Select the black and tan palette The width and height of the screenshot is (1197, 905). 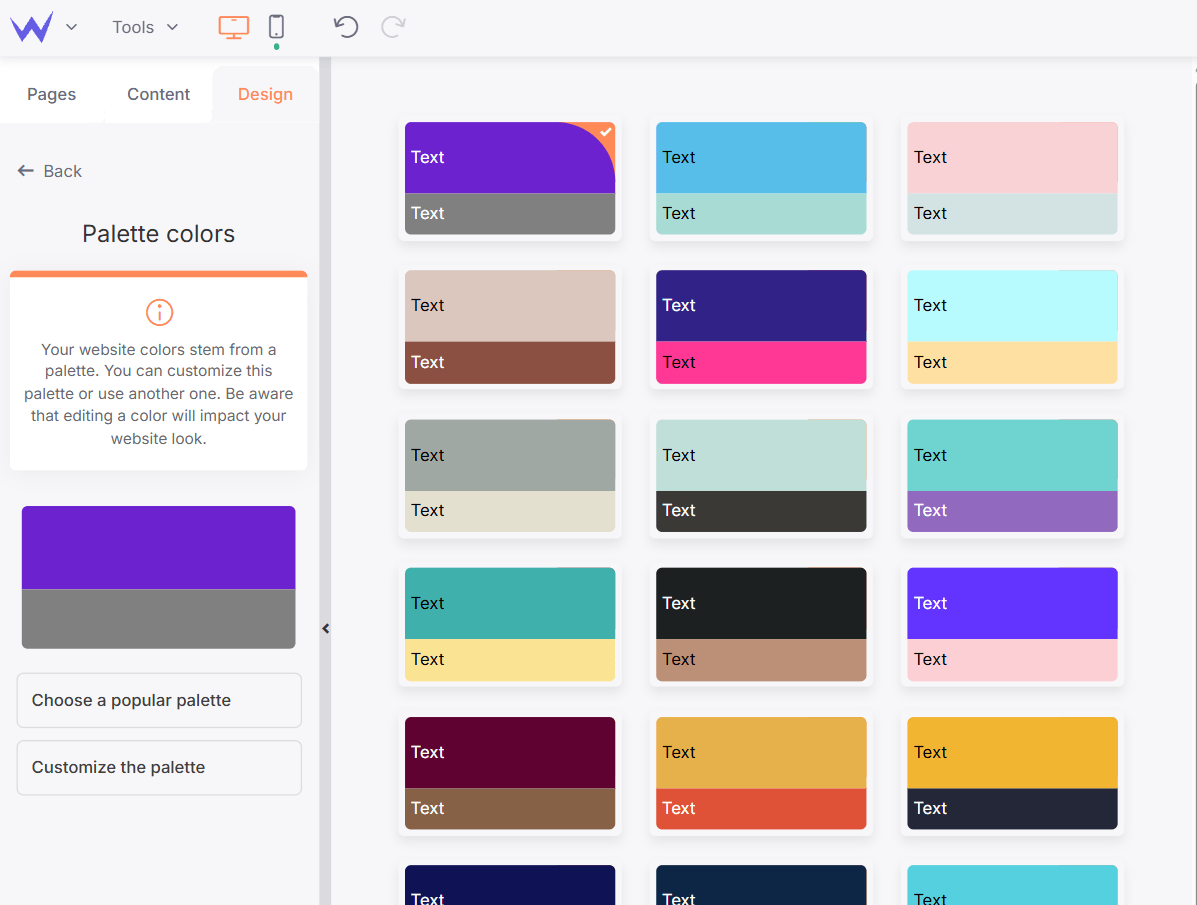[761, 624]
